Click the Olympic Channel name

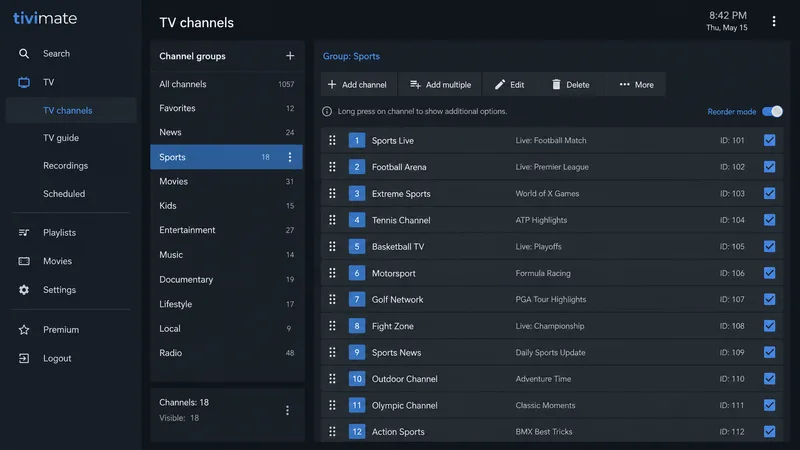[x=405, y=406]
